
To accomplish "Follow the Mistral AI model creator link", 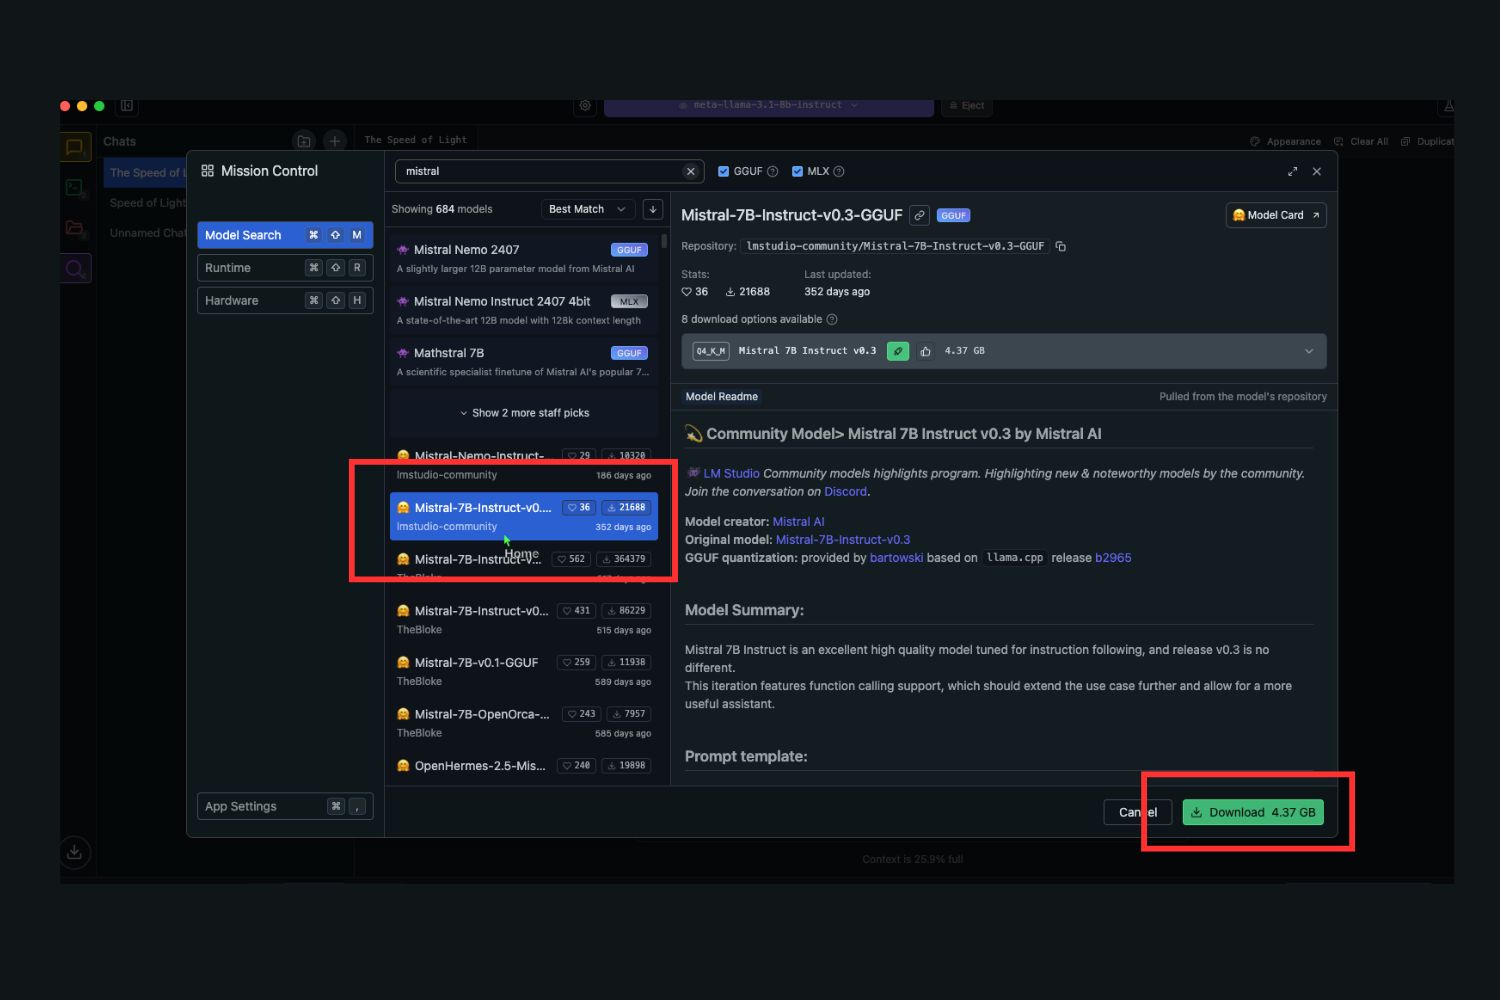I will pos(798,521).
